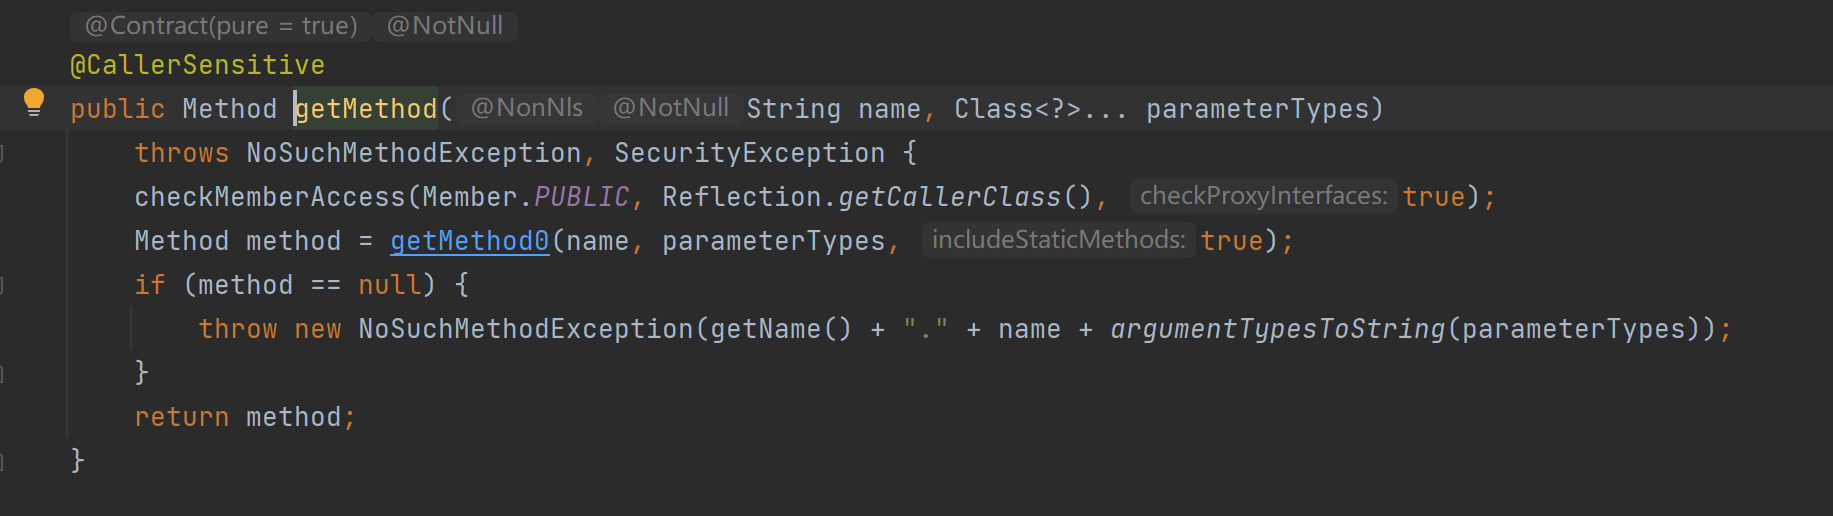Image resolution: width=1833 pixels, height=516 pixels.
Task: Click the NoSuchMethodException in the throws clause
Action: tap(414, 153)
